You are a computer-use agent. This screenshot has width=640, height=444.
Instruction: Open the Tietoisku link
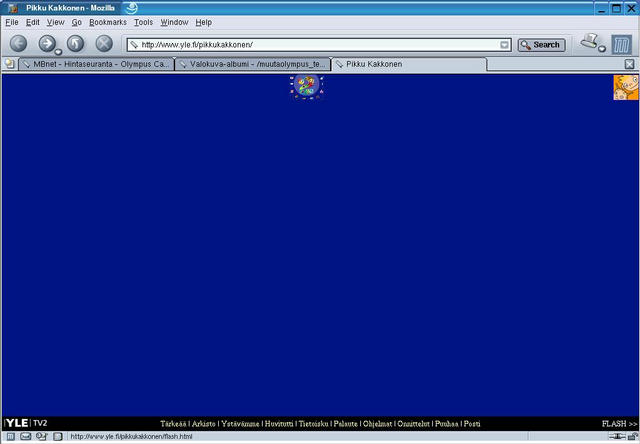tap(313, 424)
